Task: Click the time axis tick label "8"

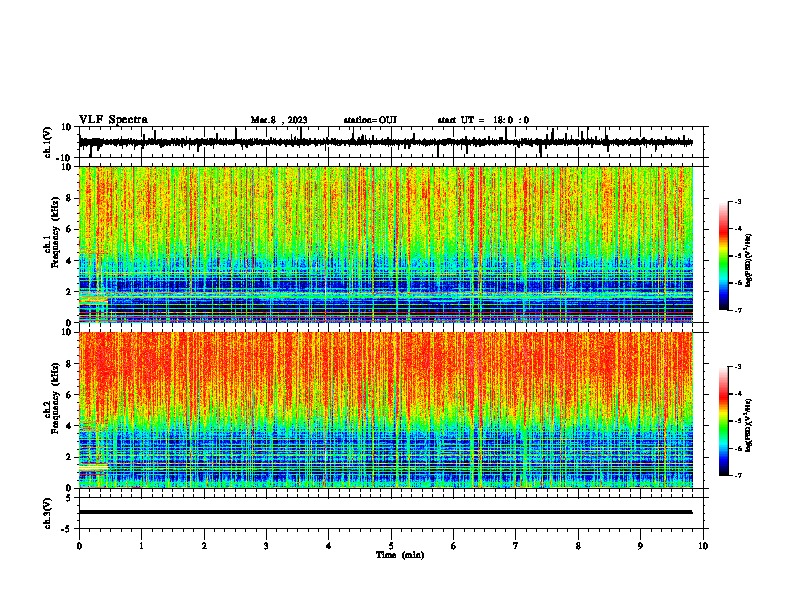Action: click(x=578, y=546)
